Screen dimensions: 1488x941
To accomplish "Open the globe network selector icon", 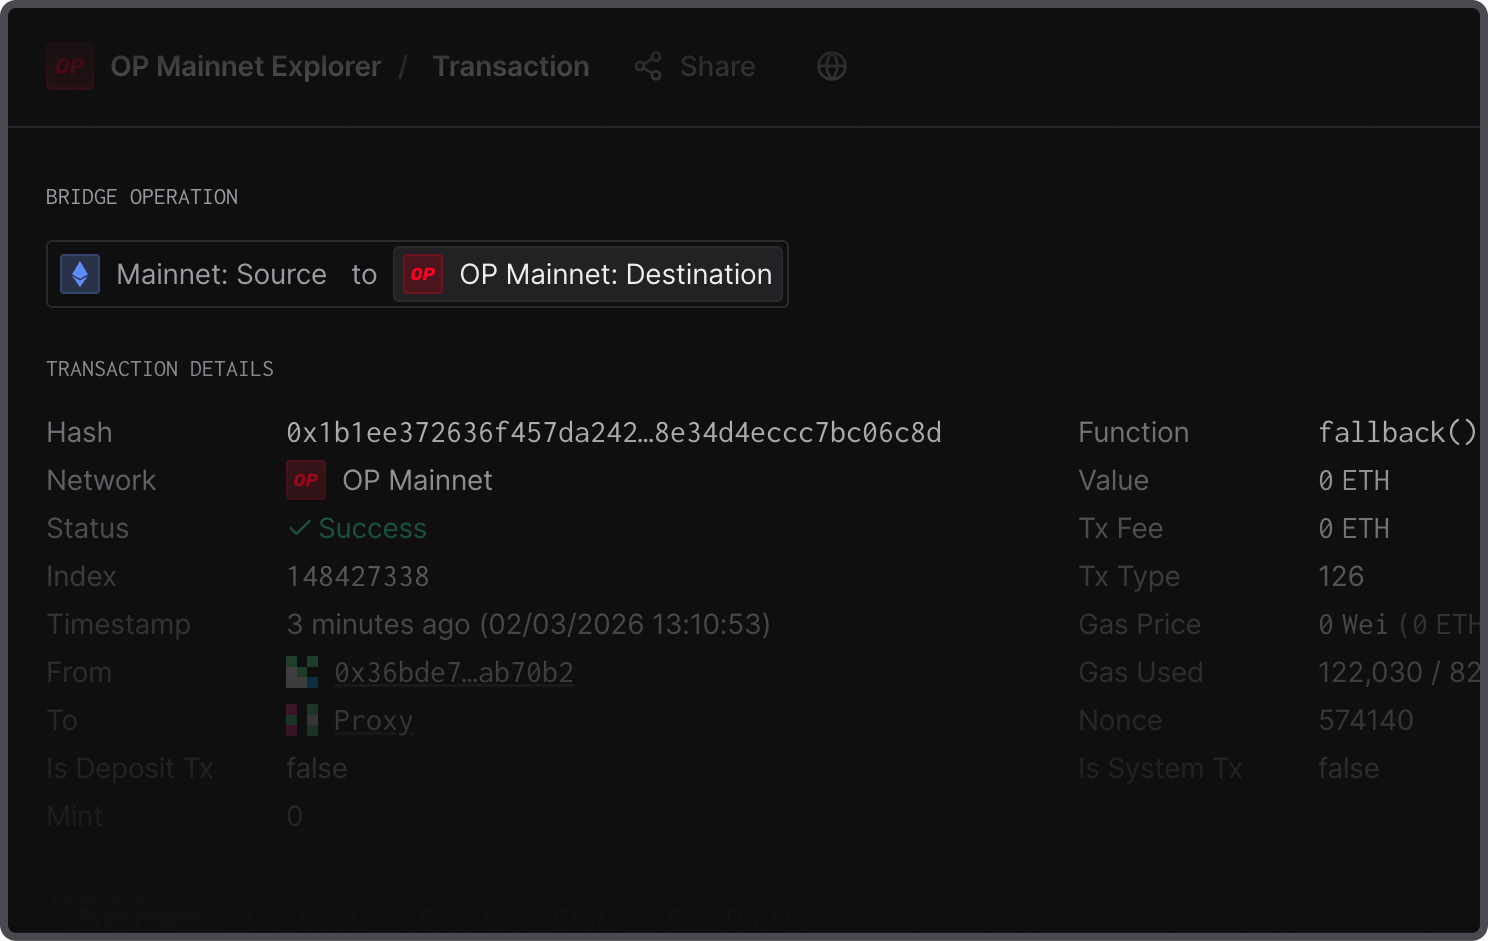I will pos(832,66).
